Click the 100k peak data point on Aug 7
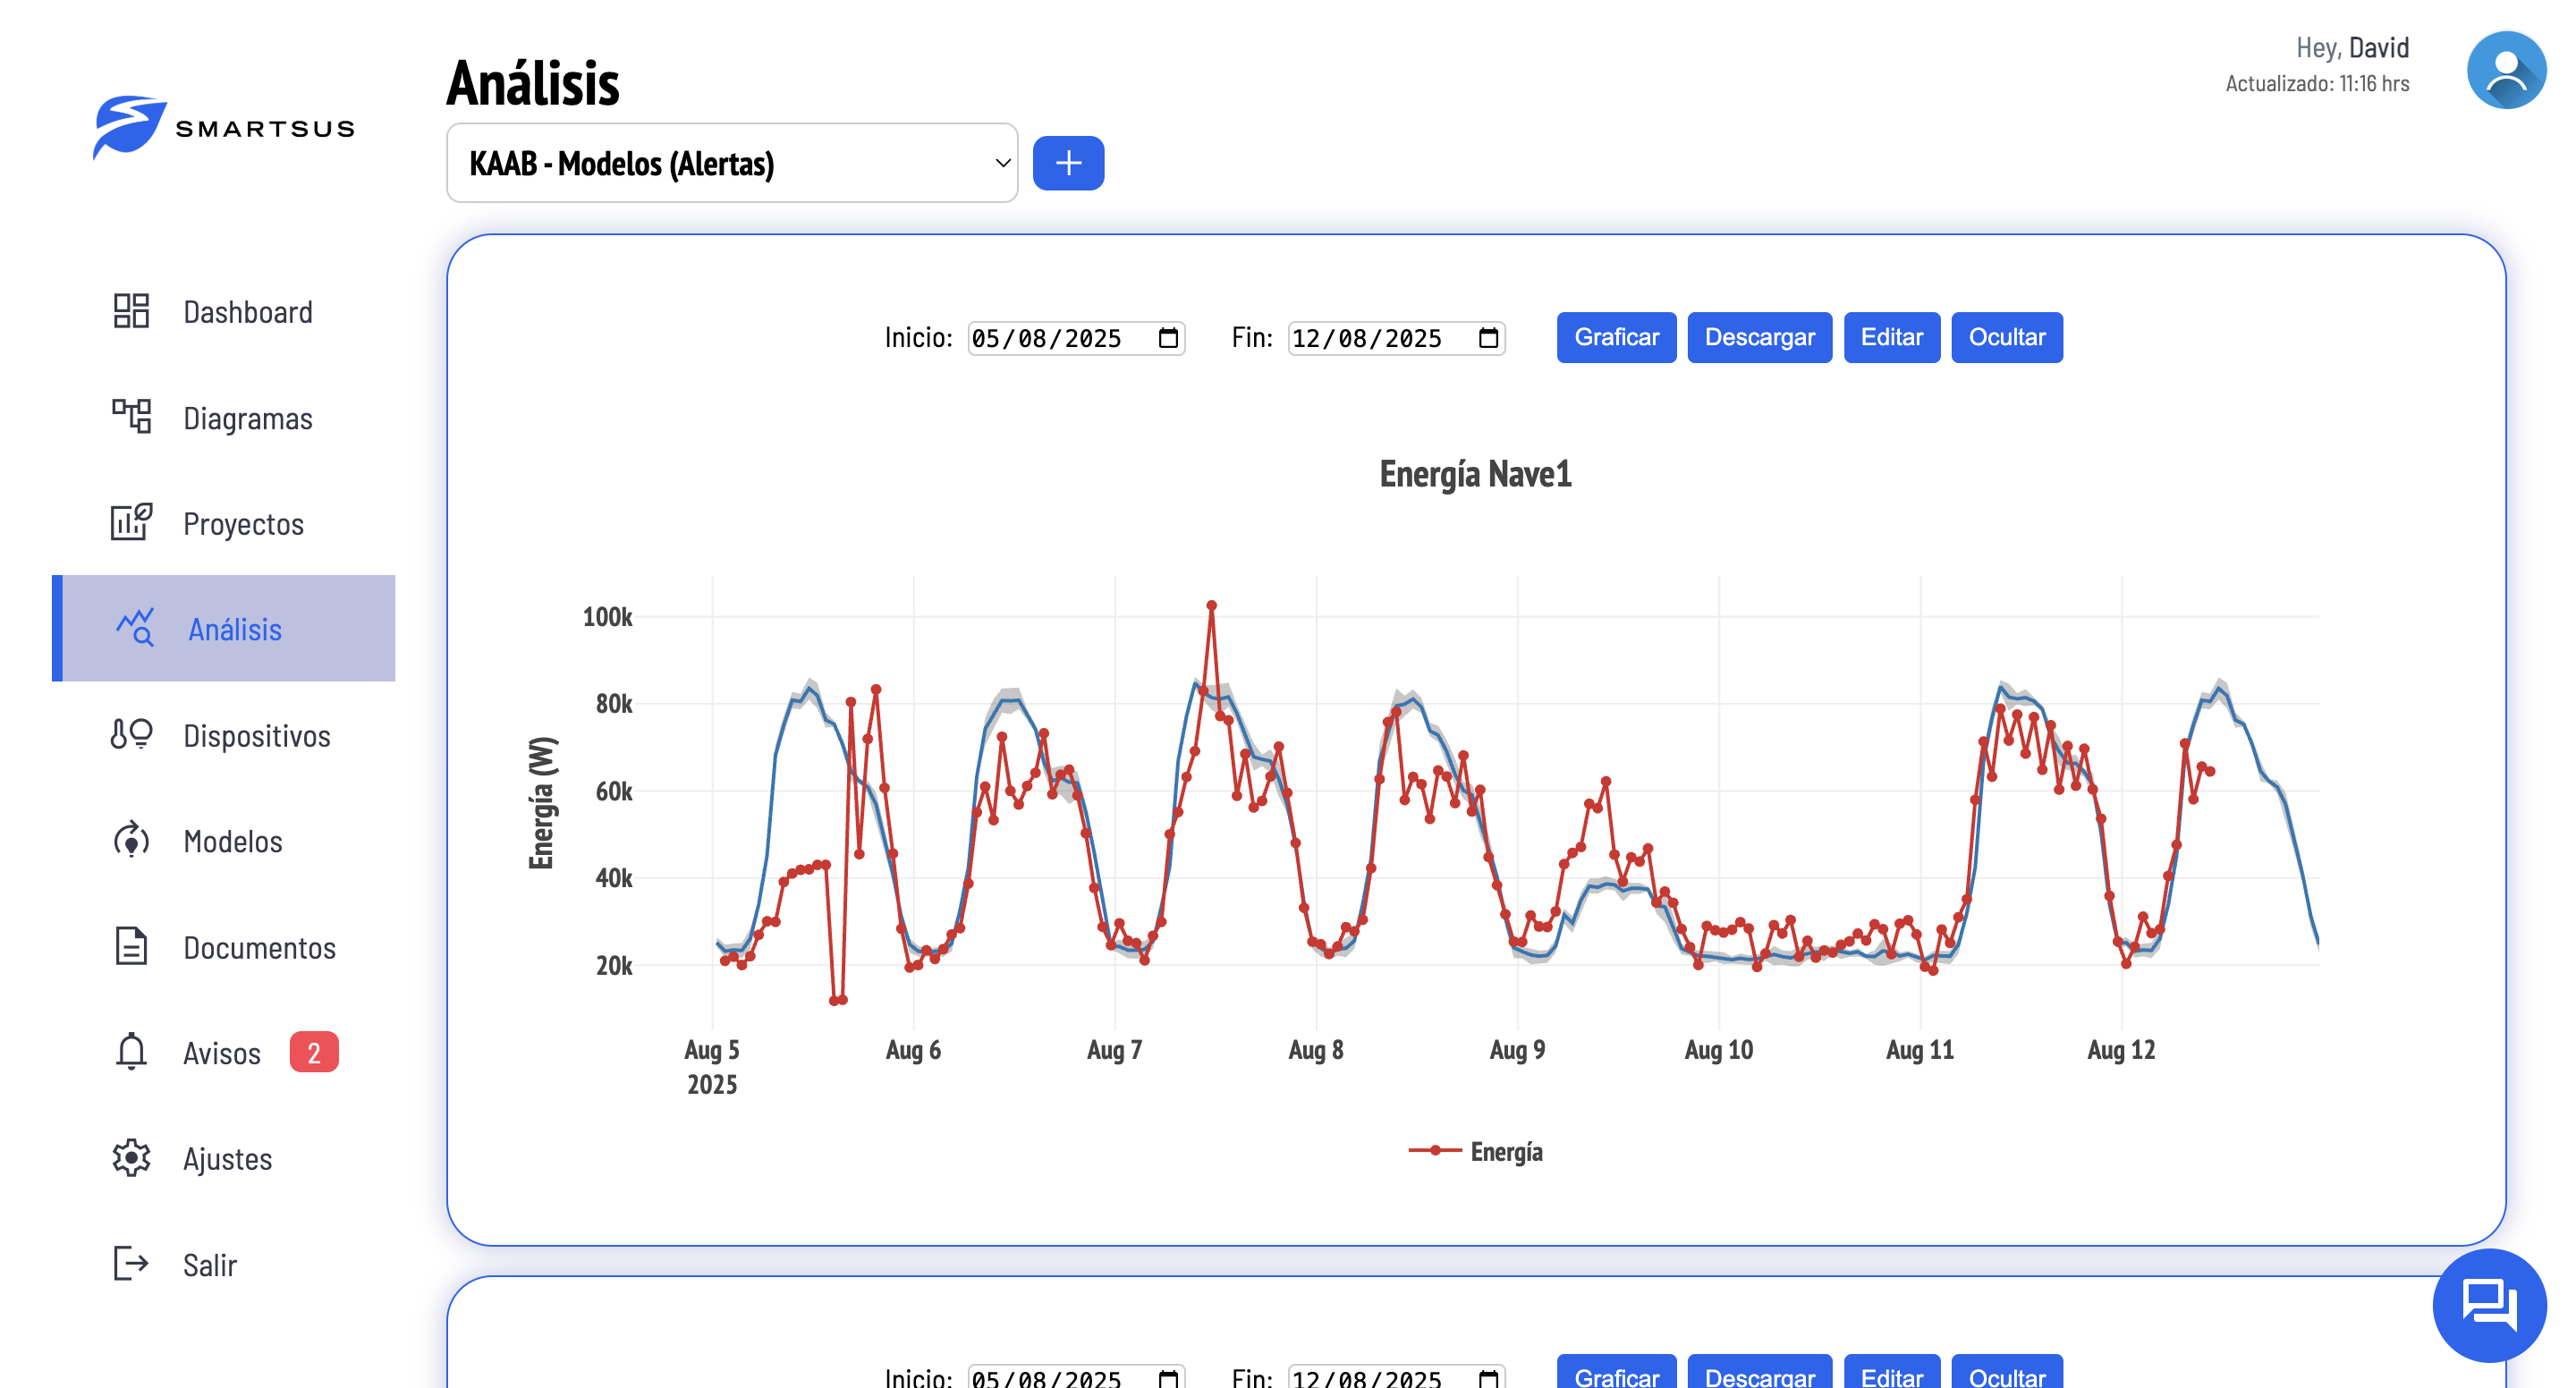This screenshot has width=2576, height=1388. click(1211, 605)
